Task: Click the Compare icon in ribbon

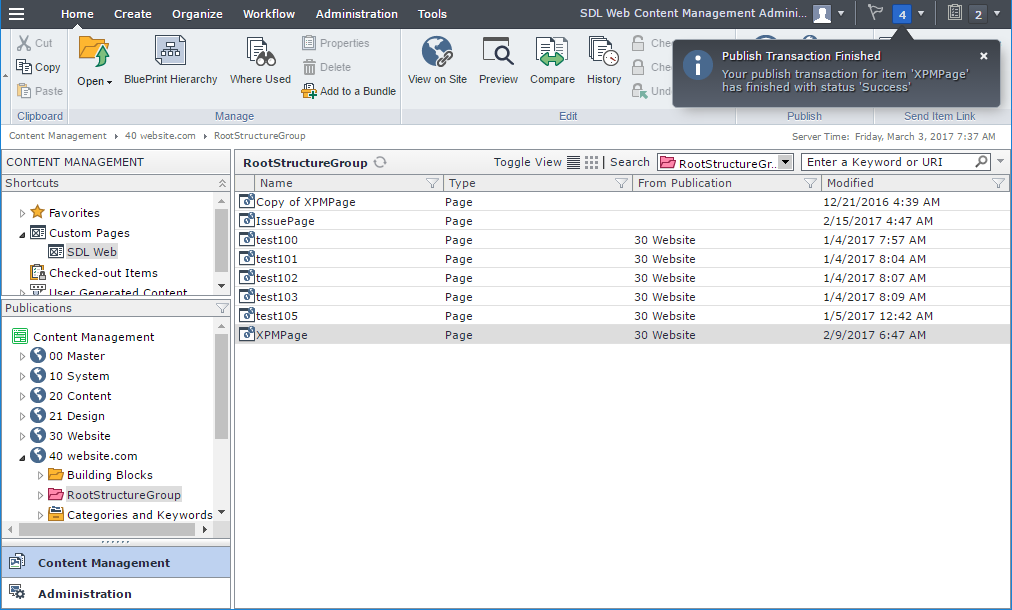Action: [552, 52]
